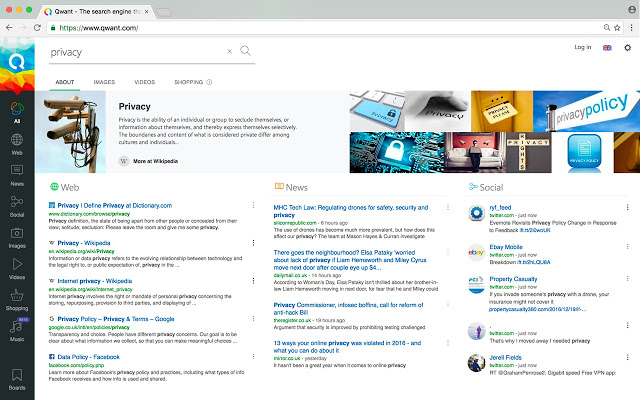This screenshot has width=640, height=400.
Task: Open the Web section heading
Action: click(x=64, y=187)
